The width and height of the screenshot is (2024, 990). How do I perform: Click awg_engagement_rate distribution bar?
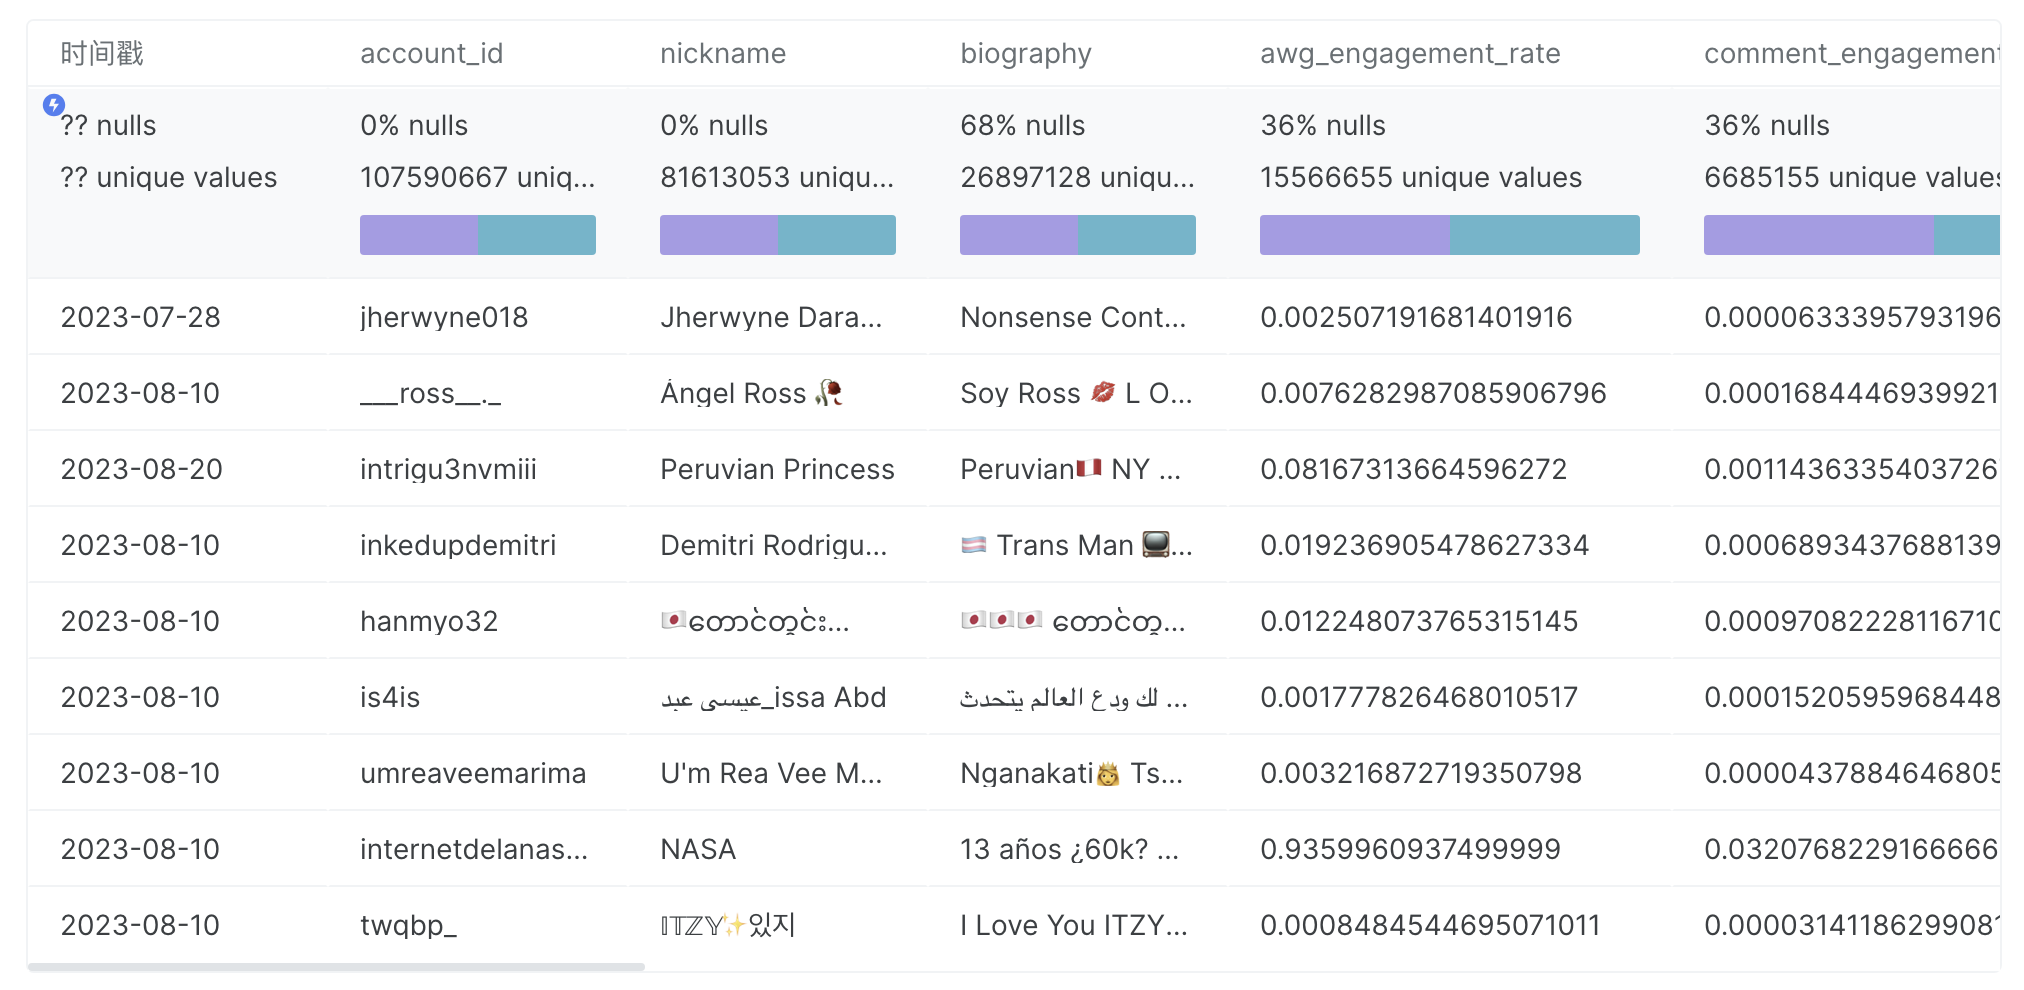tap(1450, 235)
